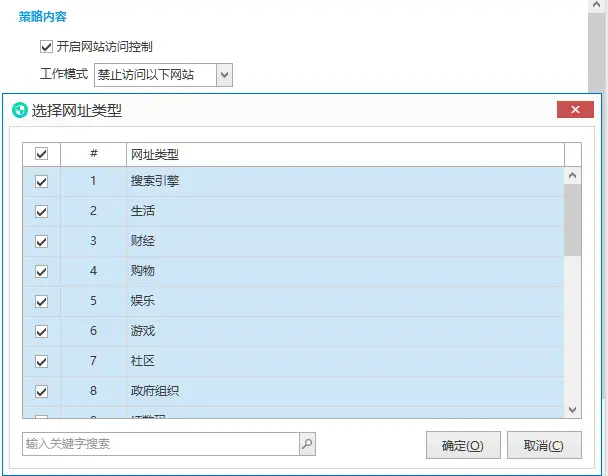Click the # column header
608x476 pixels.
click(x=93, y=154)
